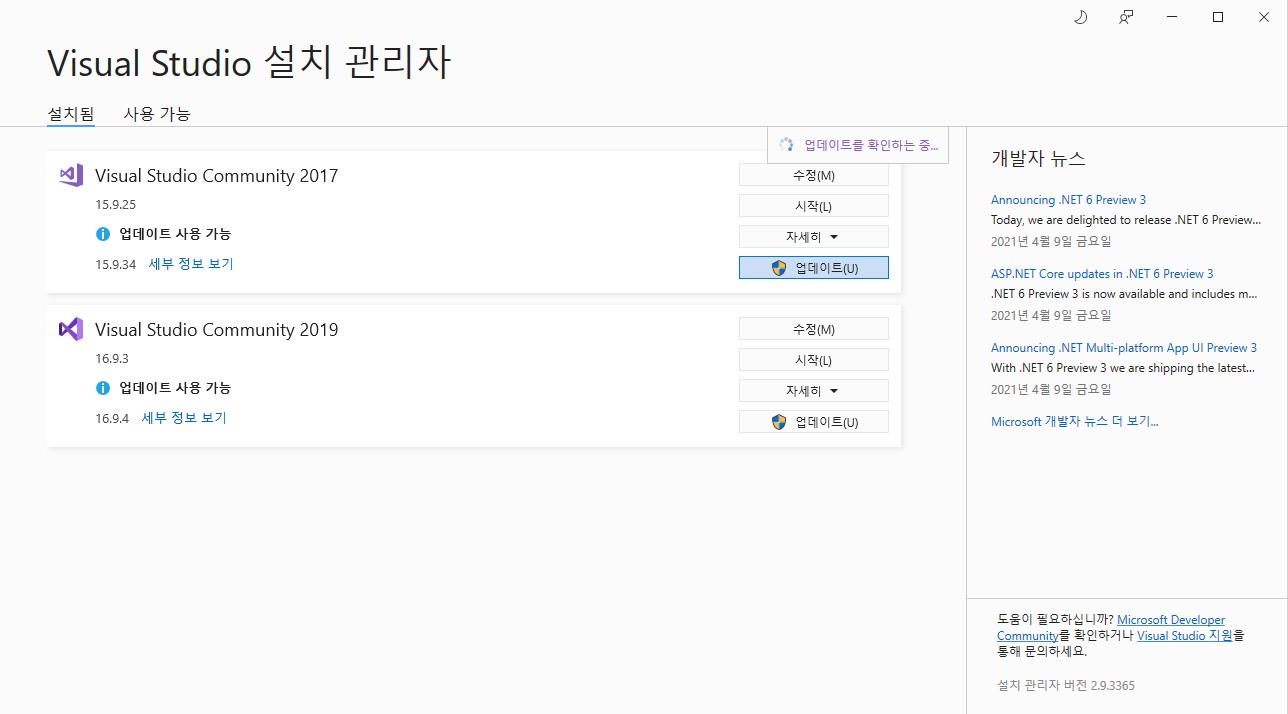
Task: Open Announcing .NET 6 Preview 3 news
Action: (x=1069, y=200)
